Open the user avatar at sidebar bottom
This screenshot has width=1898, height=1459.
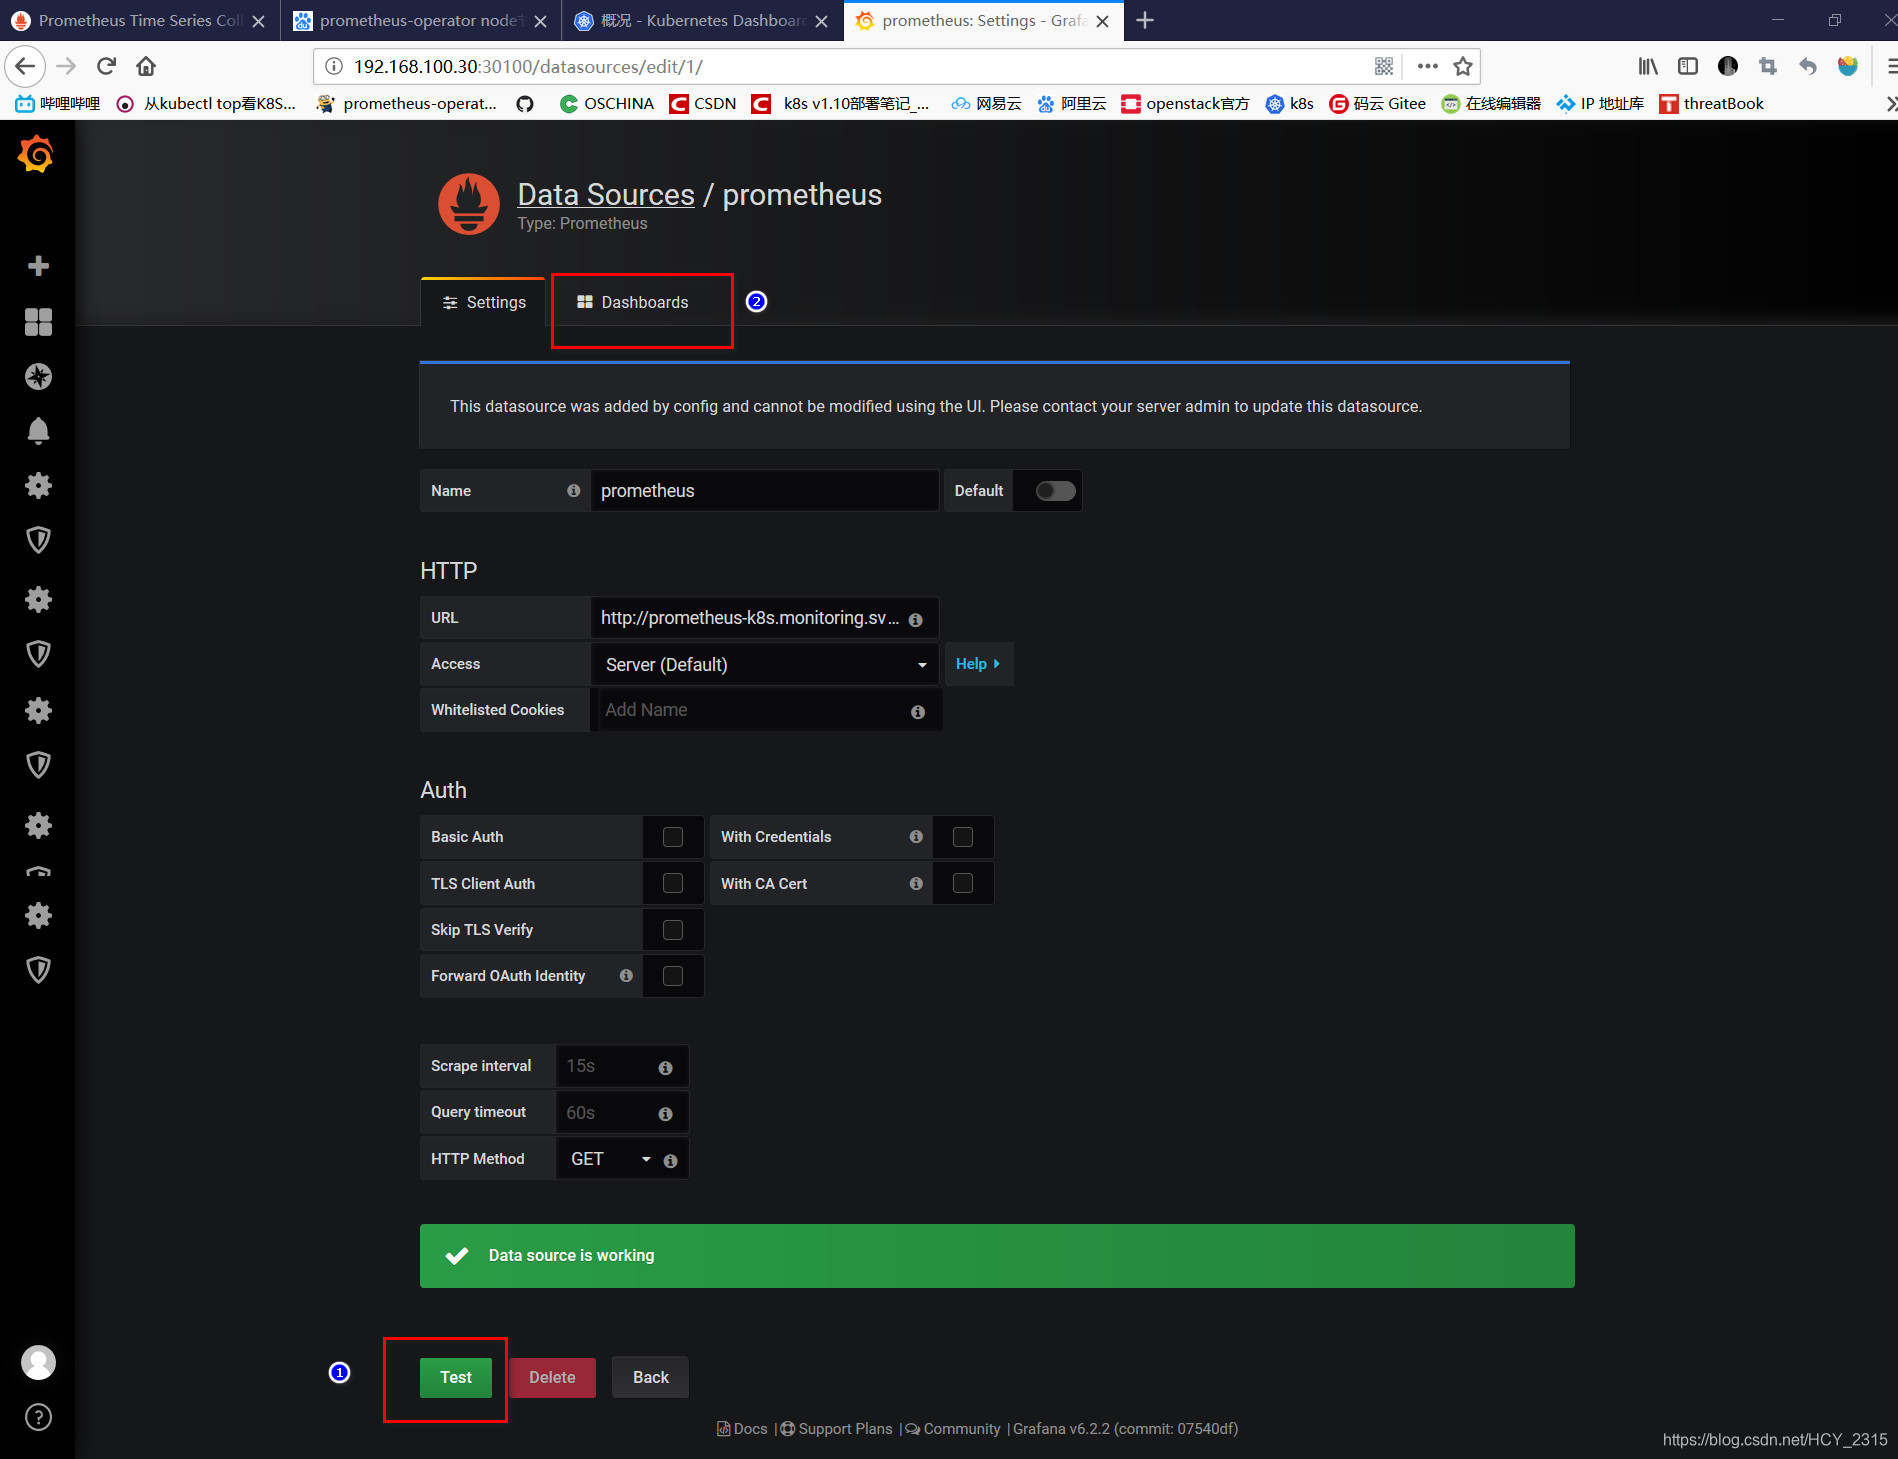click(x=38, y=1362)
